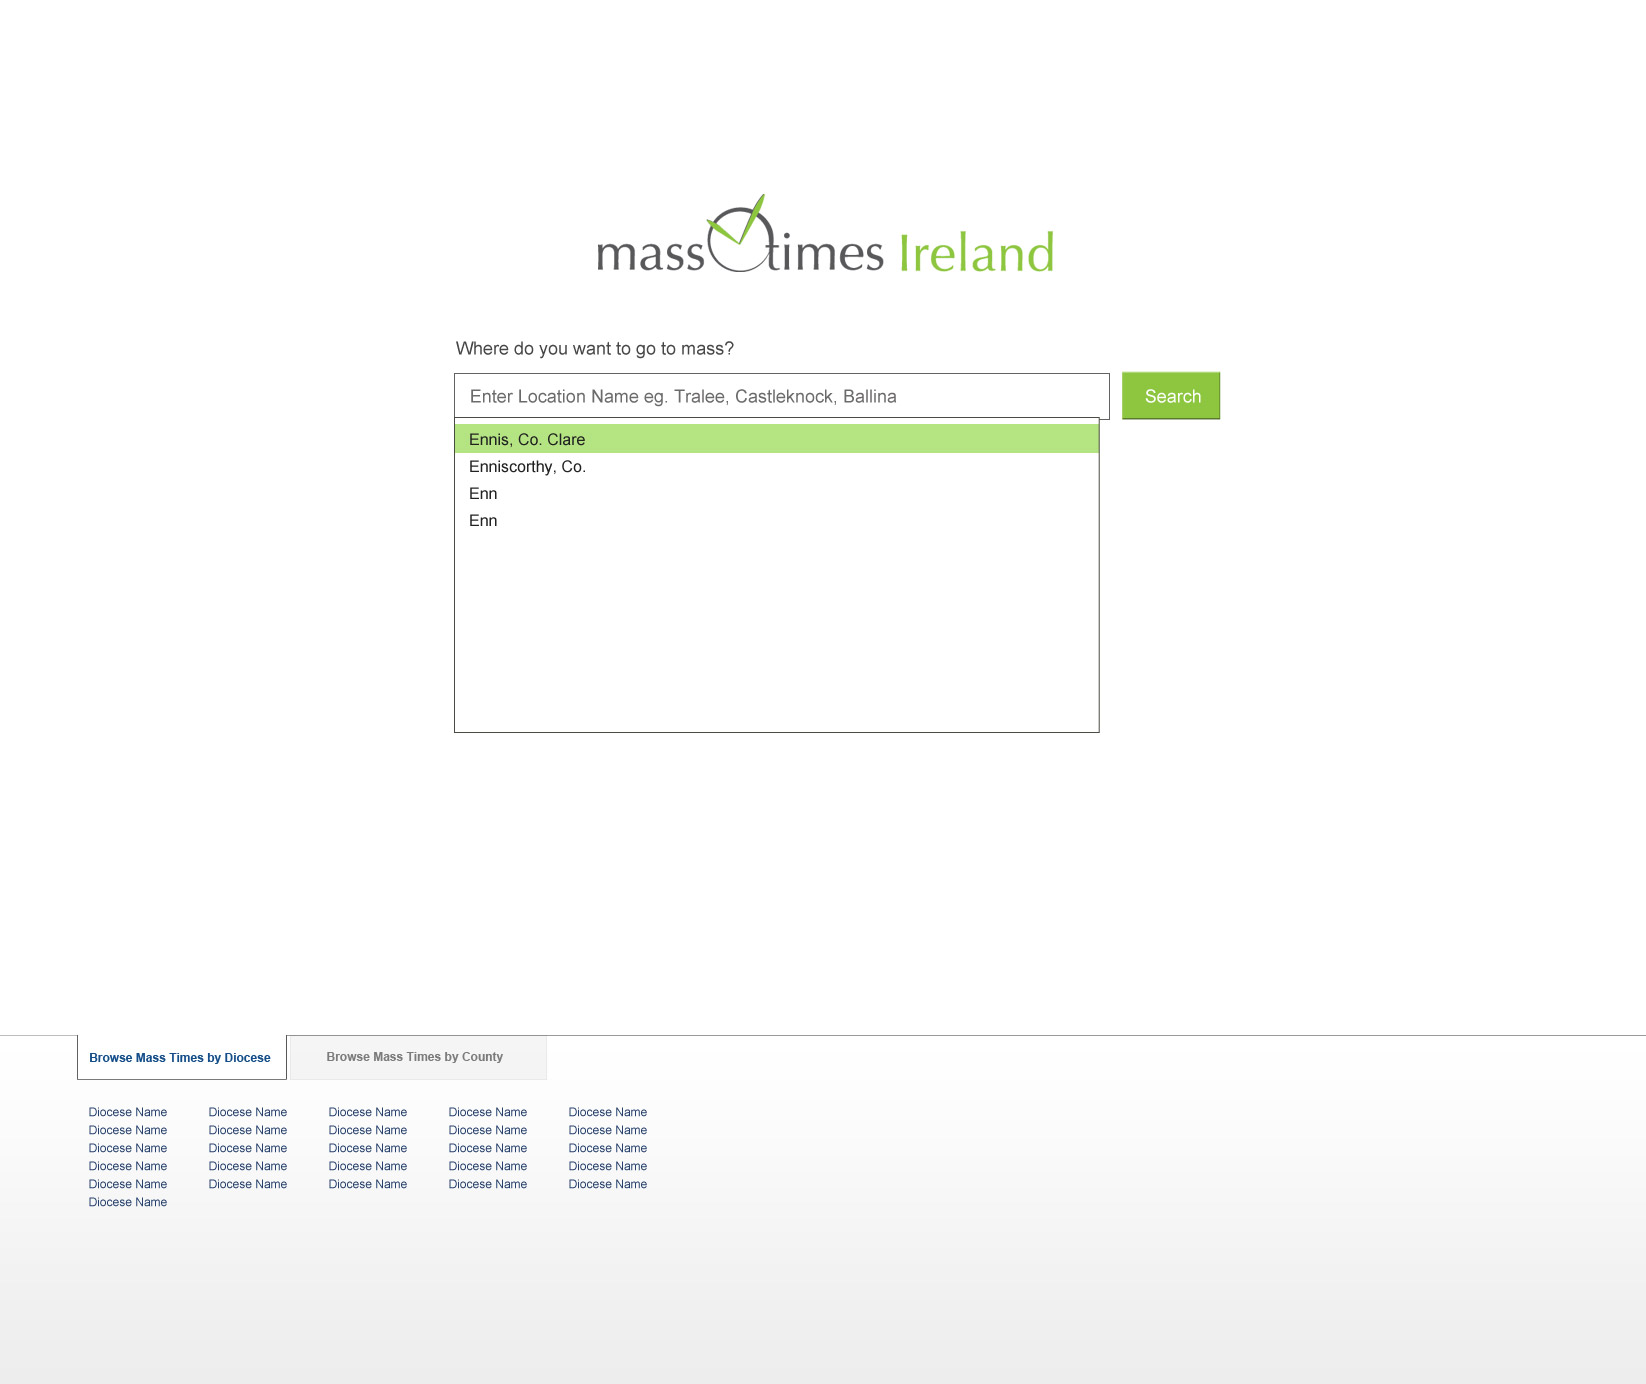Open the top Diocese Name link in first column
Viewport: 1646px width, 1384px height.
128,1112
